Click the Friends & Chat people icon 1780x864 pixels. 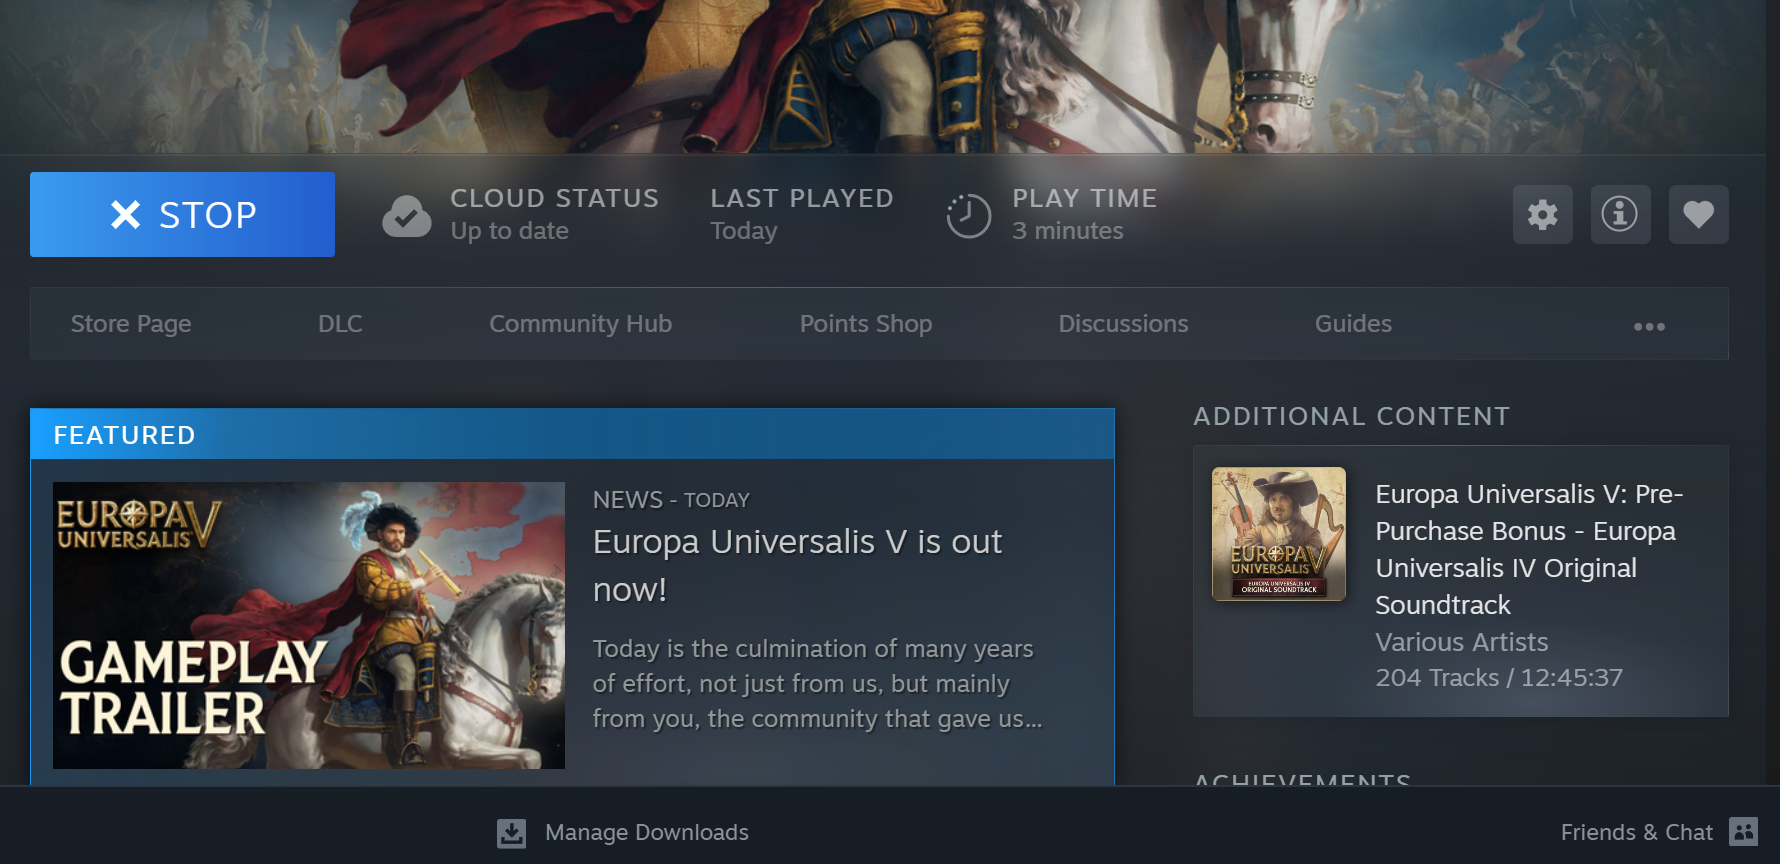(1743, 832)
